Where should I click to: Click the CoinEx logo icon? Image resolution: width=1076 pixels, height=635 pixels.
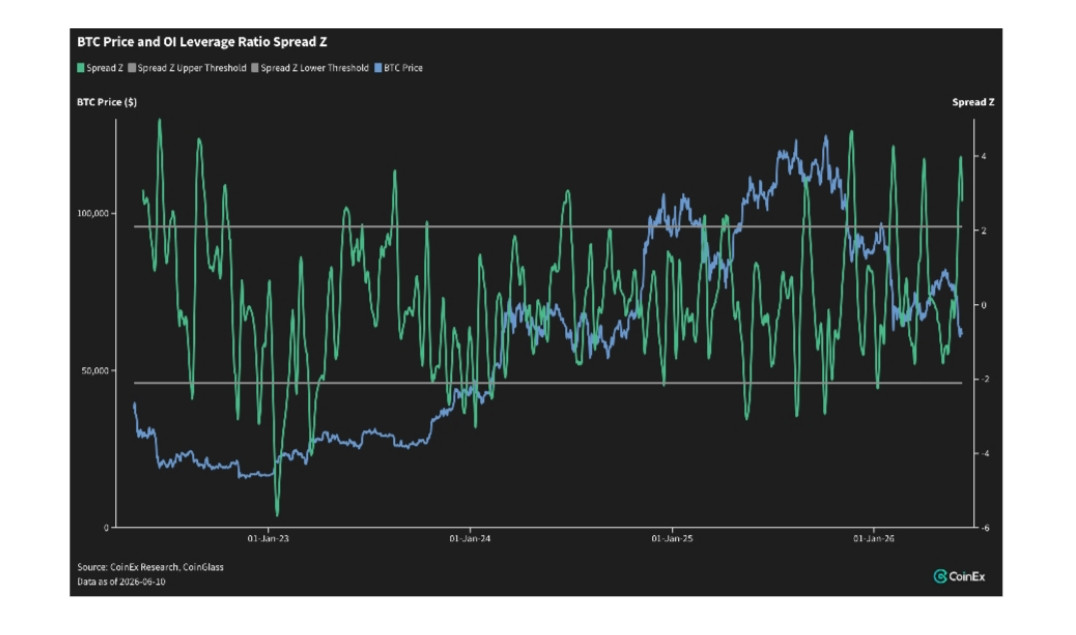coord(940,577)
